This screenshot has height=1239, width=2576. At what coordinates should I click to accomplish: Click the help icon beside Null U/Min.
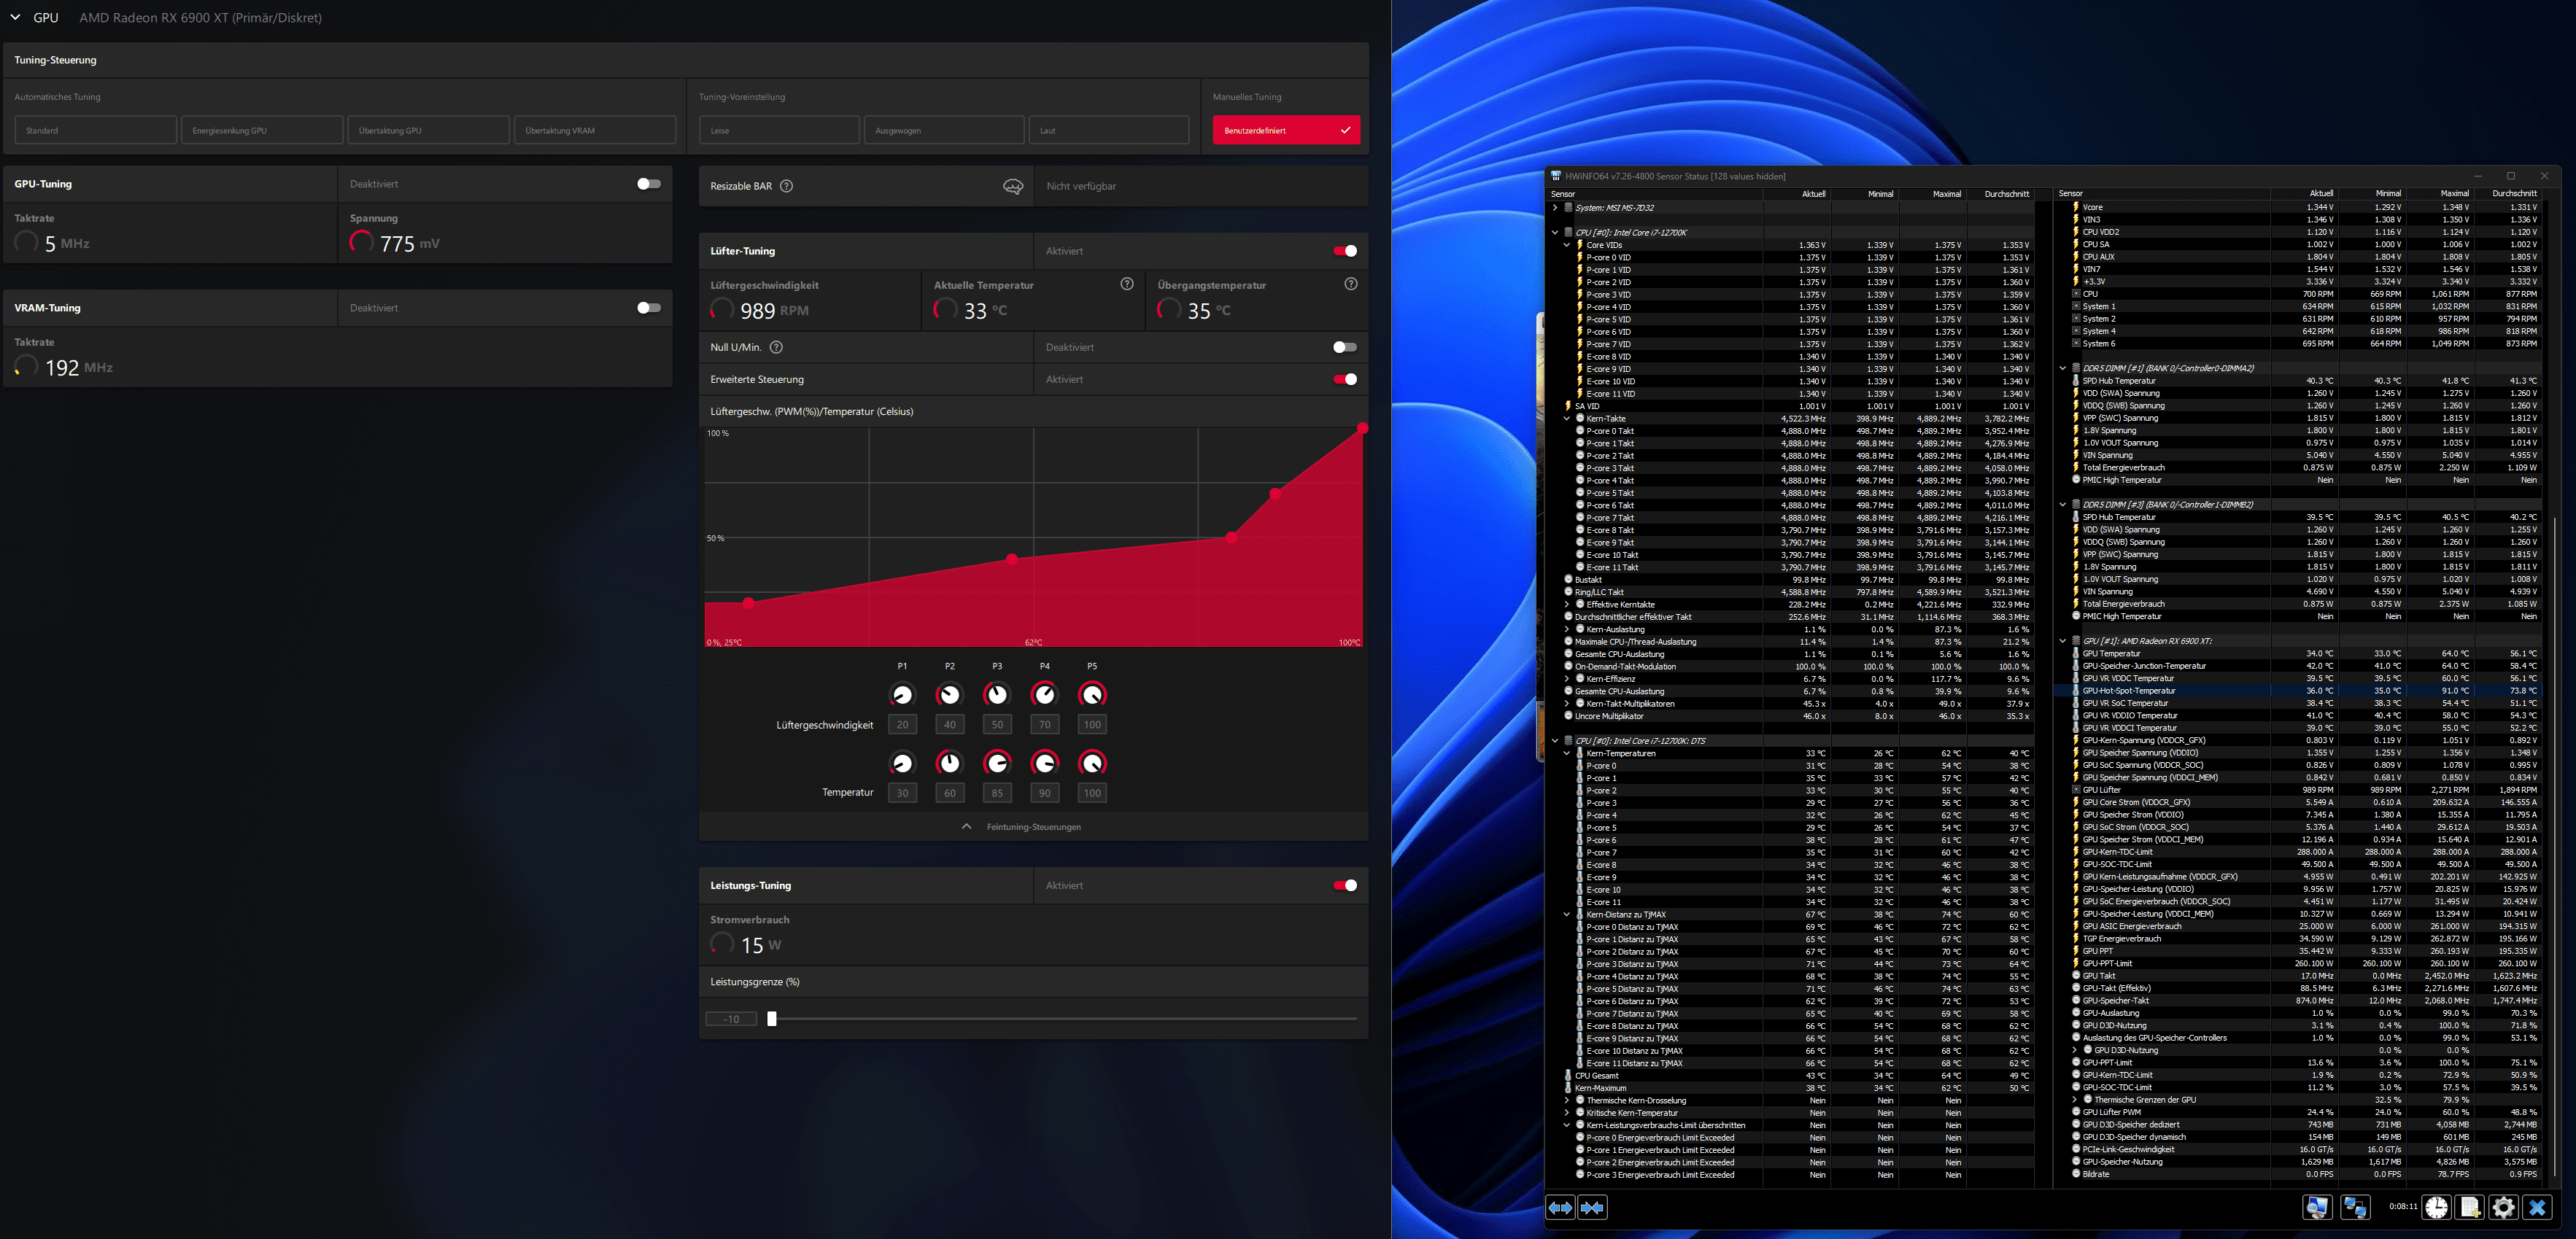click(x=776, y=347)
